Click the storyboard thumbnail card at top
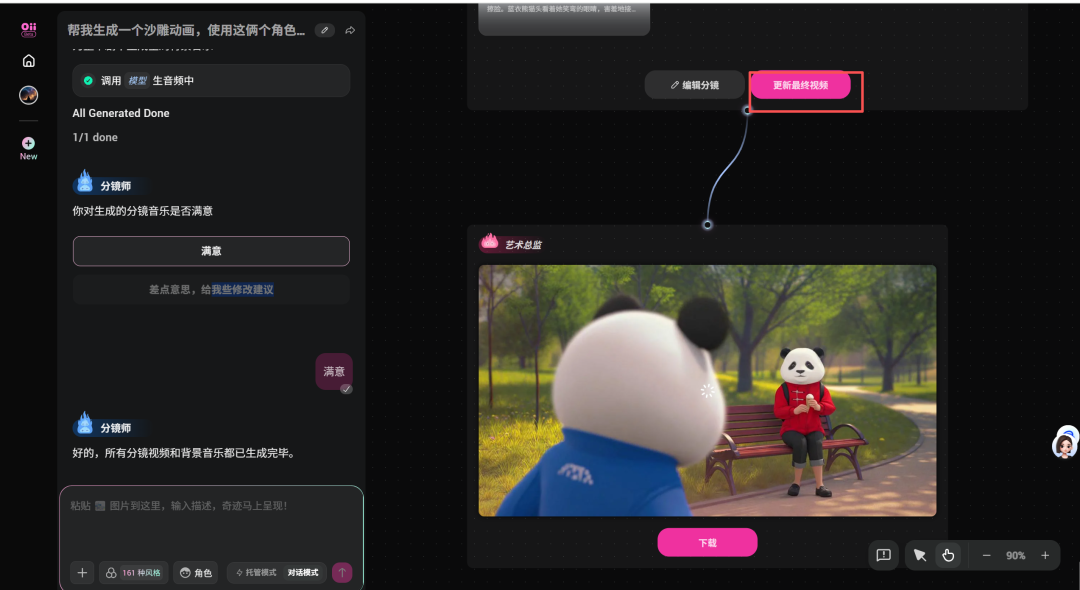The width and height of the screenshot is (1080, 590). [x=564, y=19]
